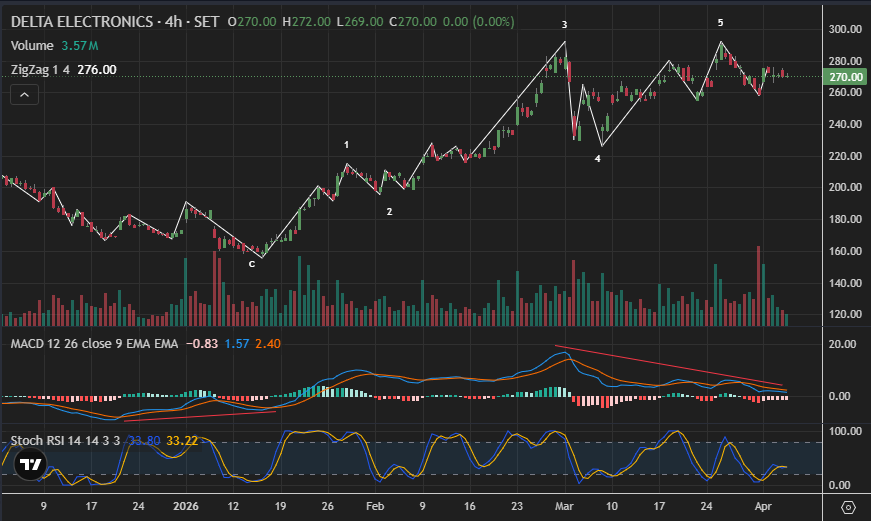Open chart settings gear icon
The width and height of the screenshot is (871, 521).
[848, 507]
